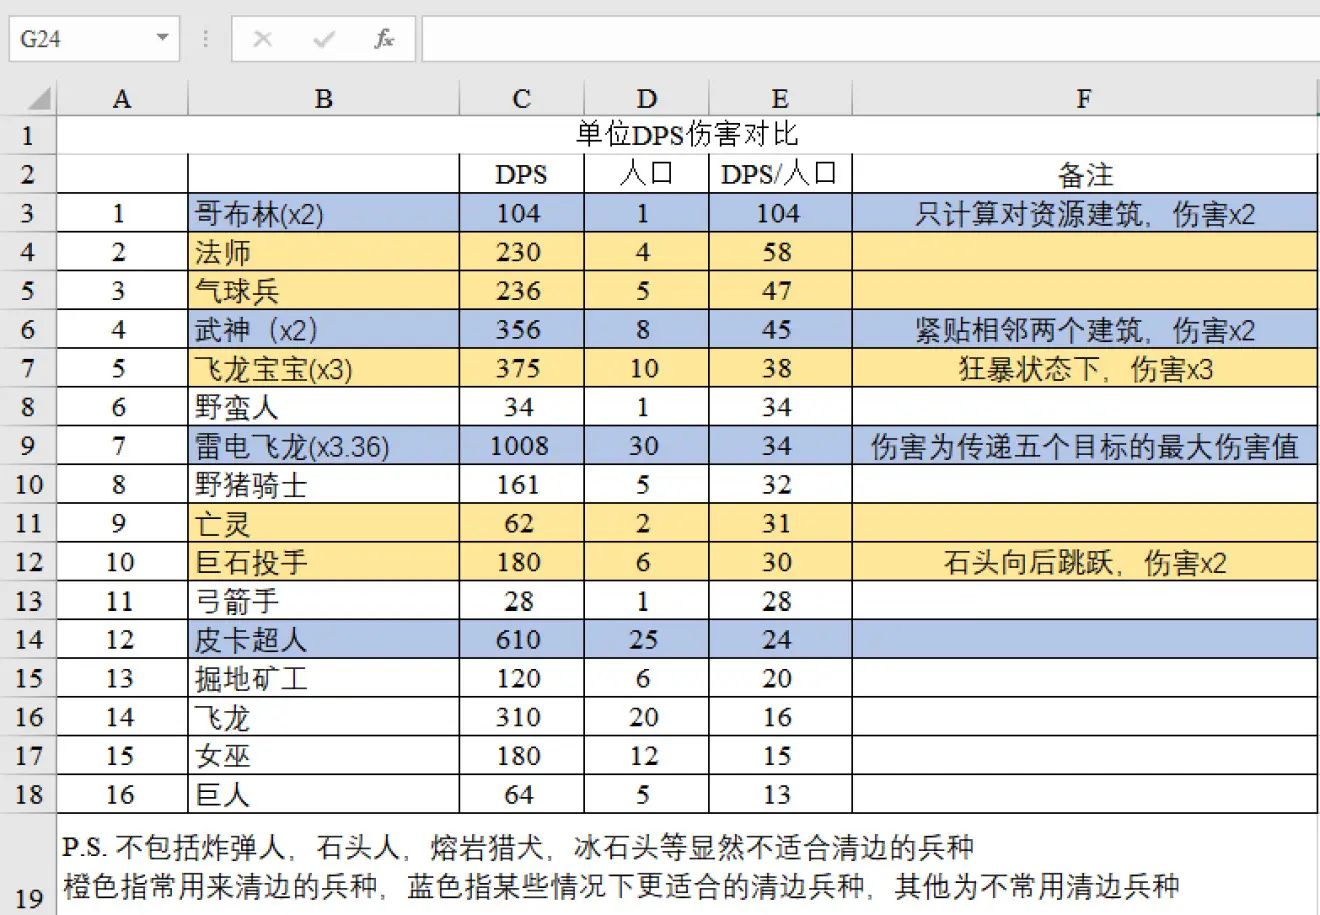Click the Select All corner triangle

[39, 98]
